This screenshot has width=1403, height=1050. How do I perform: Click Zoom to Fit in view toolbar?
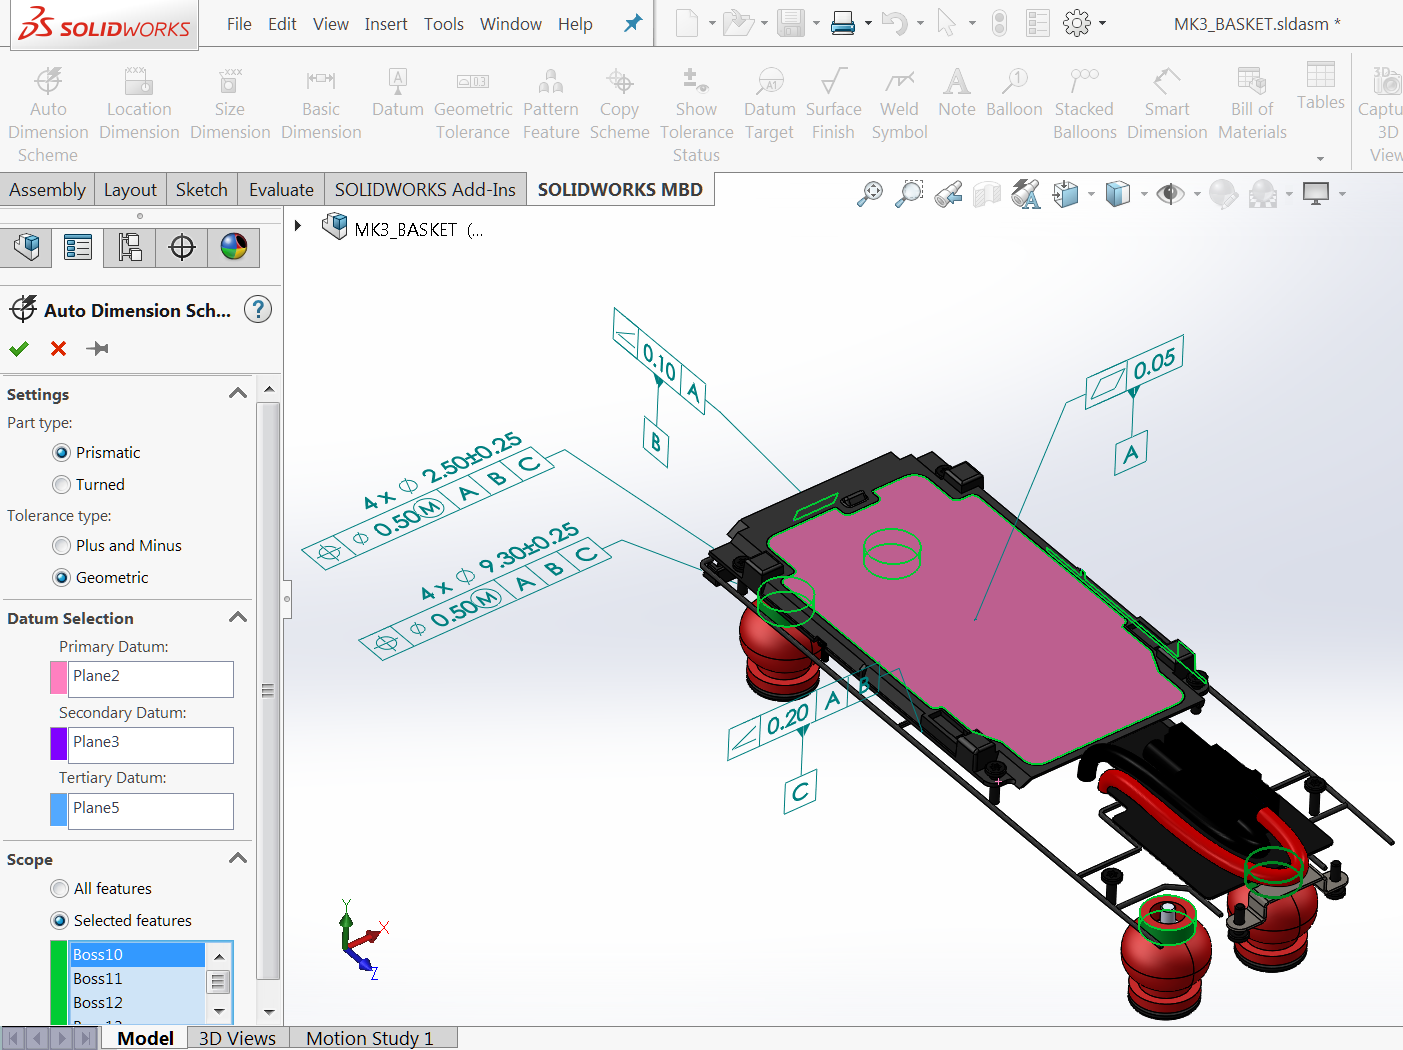point(870,193)
